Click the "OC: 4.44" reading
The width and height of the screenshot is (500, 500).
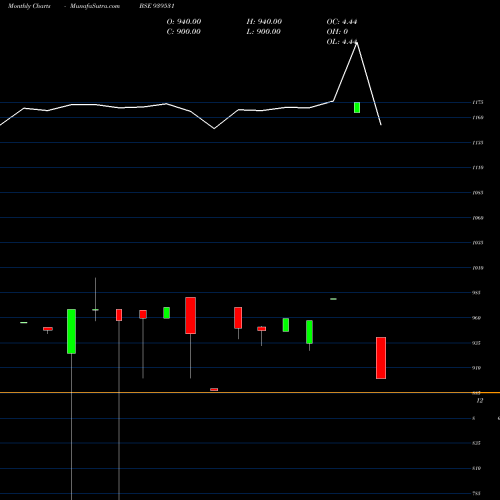(342, 22)
